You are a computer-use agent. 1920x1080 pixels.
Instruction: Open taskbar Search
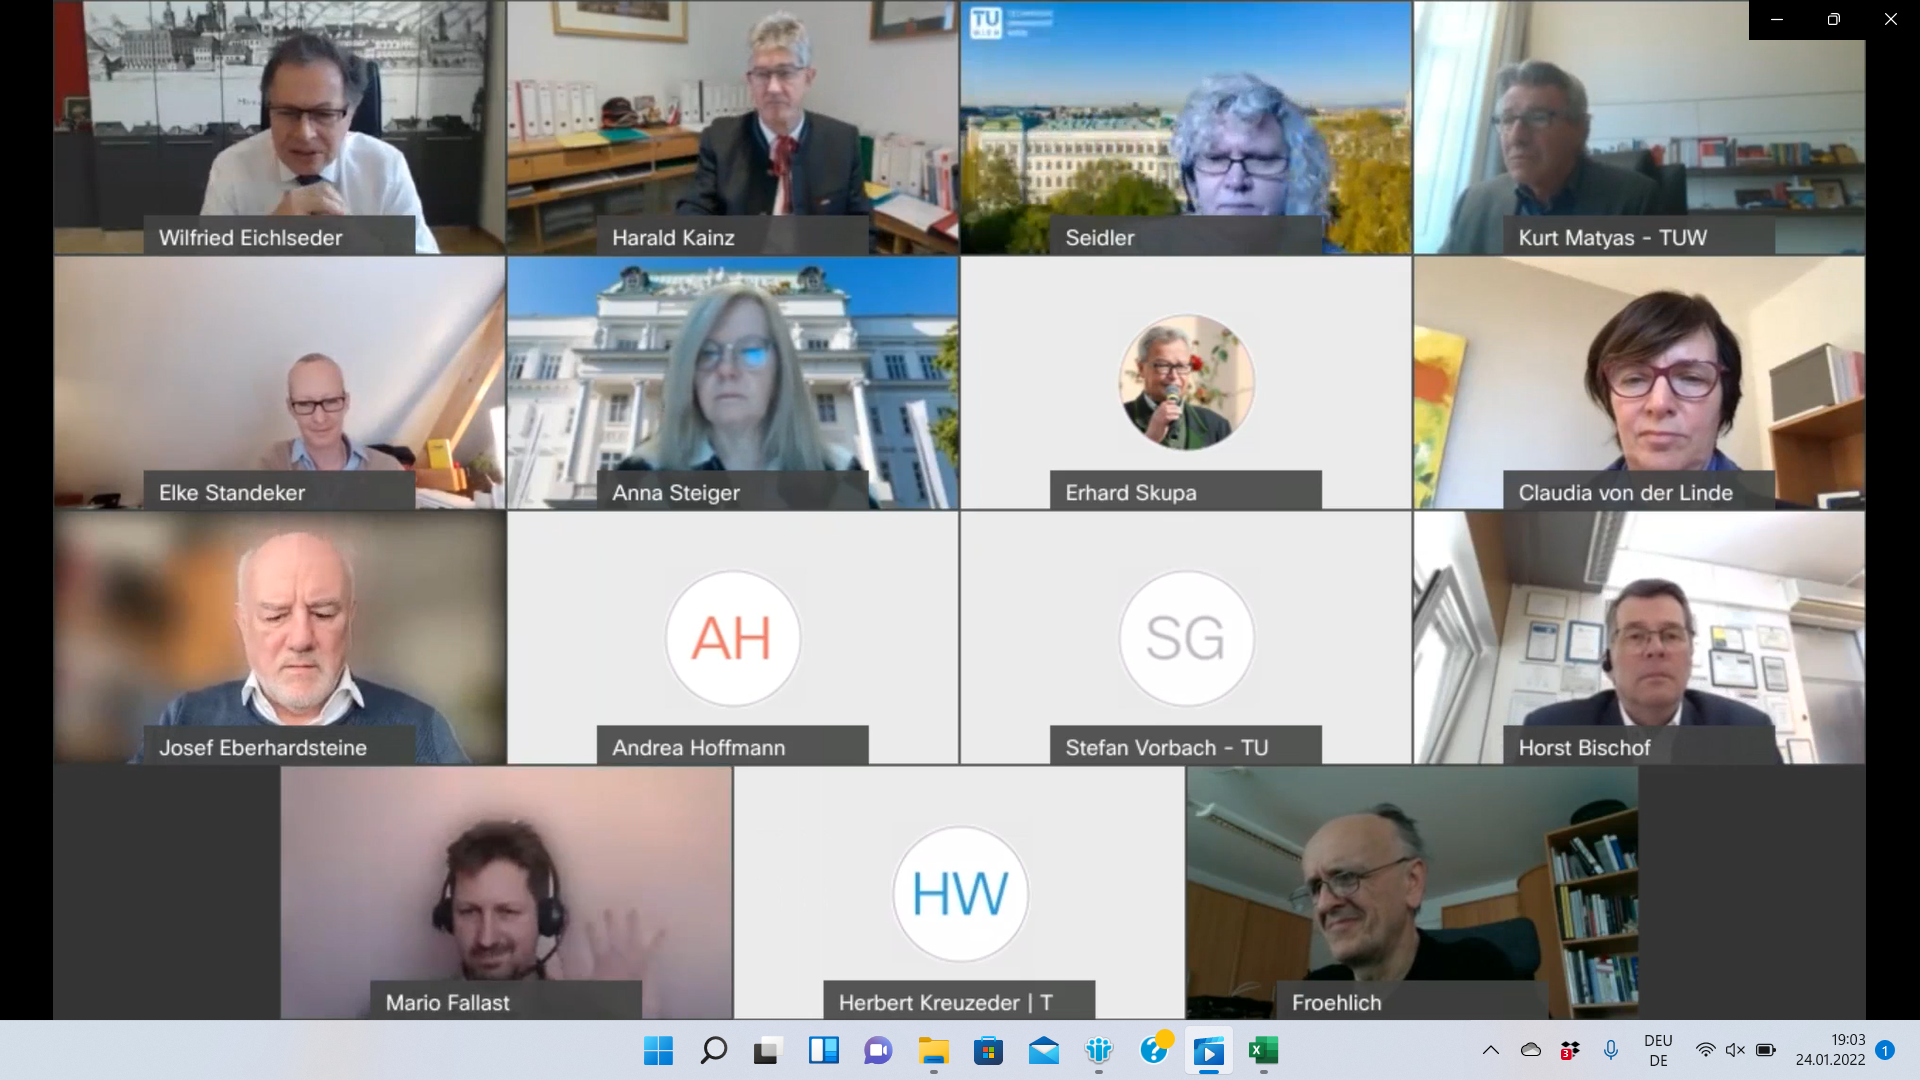click(x=713, y=1051)
